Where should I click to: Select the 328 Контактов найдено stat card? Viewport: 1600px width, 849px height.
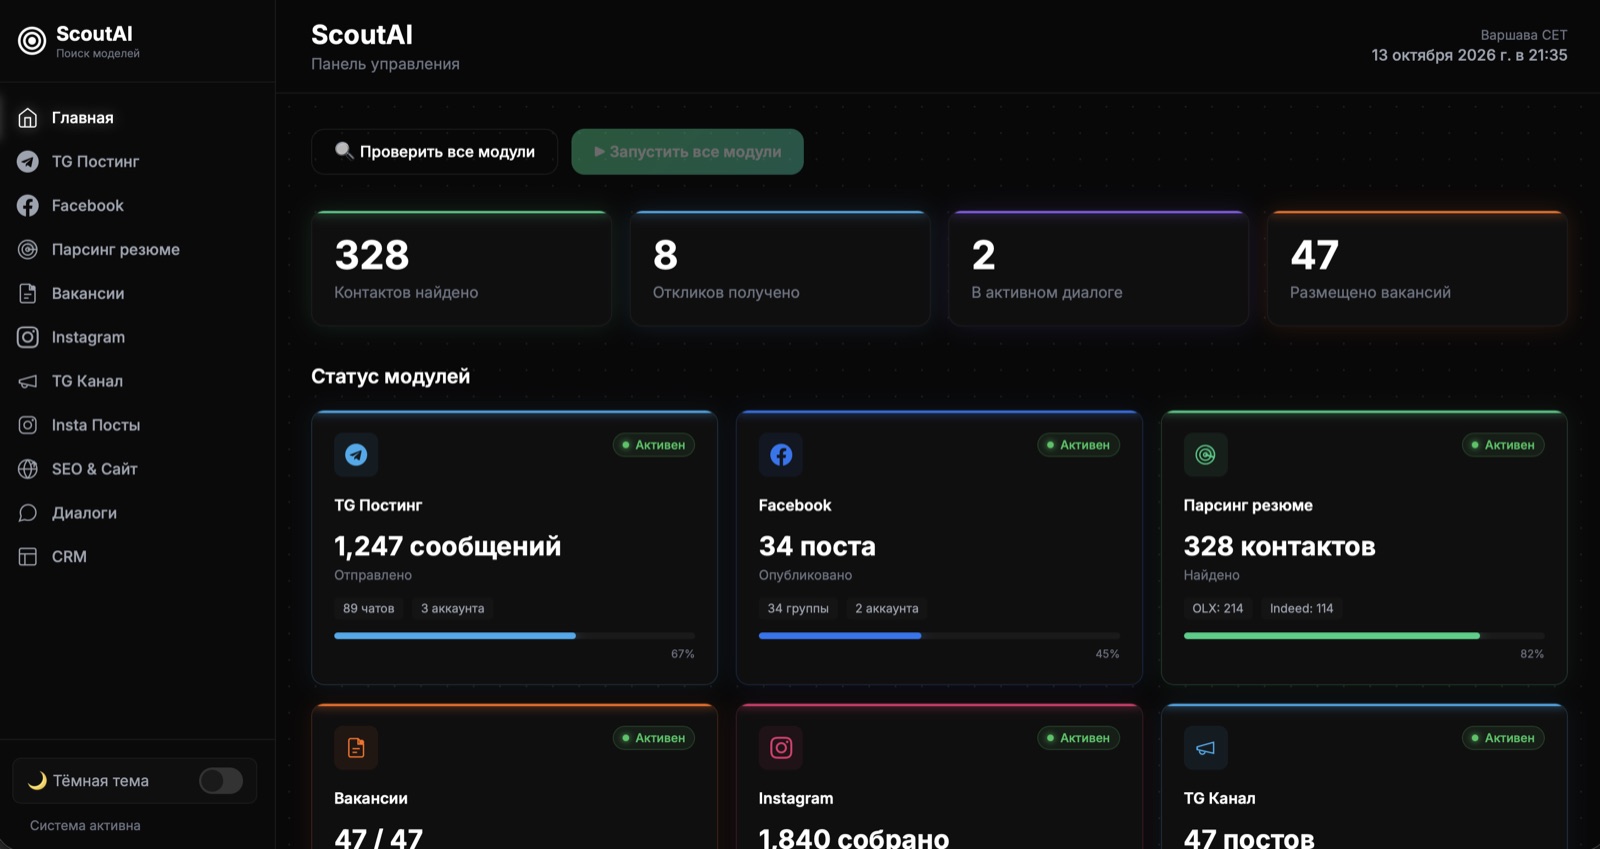point(462,268)
